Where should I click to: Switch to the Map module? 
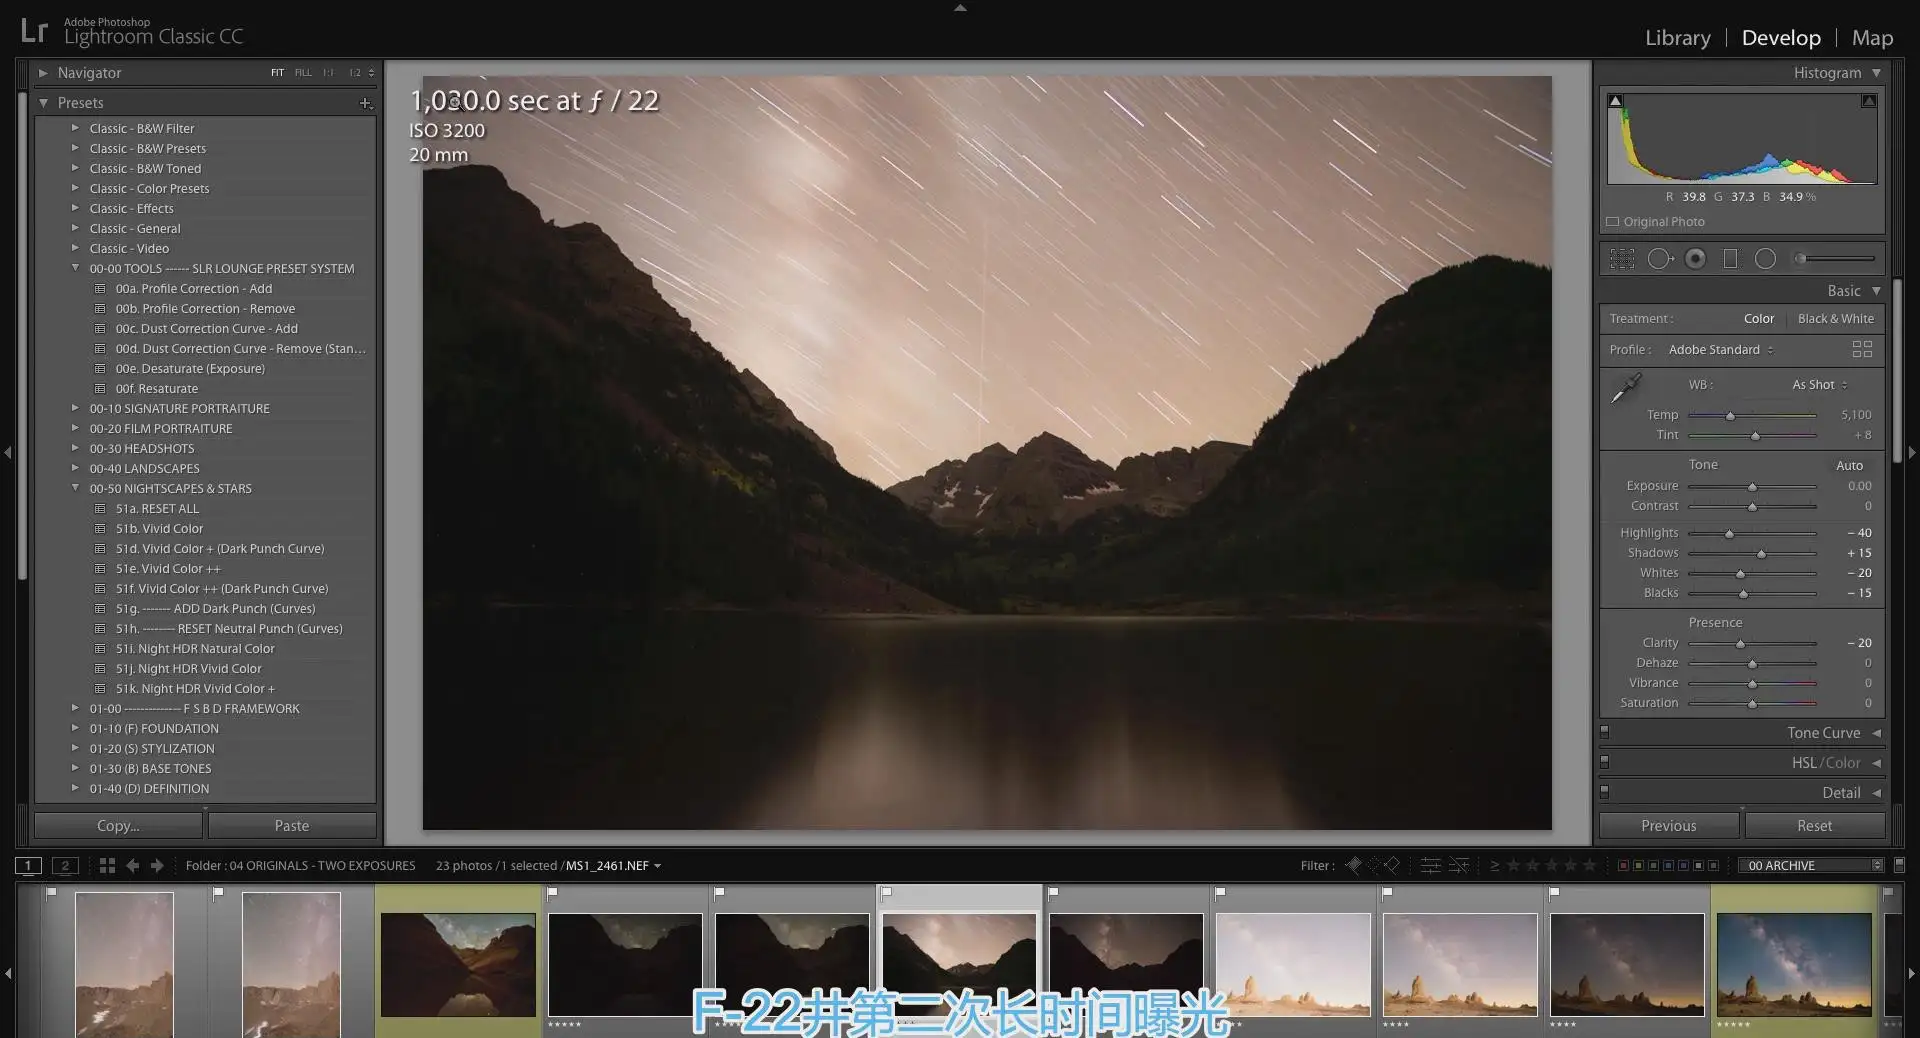[x=1872, y=38]
